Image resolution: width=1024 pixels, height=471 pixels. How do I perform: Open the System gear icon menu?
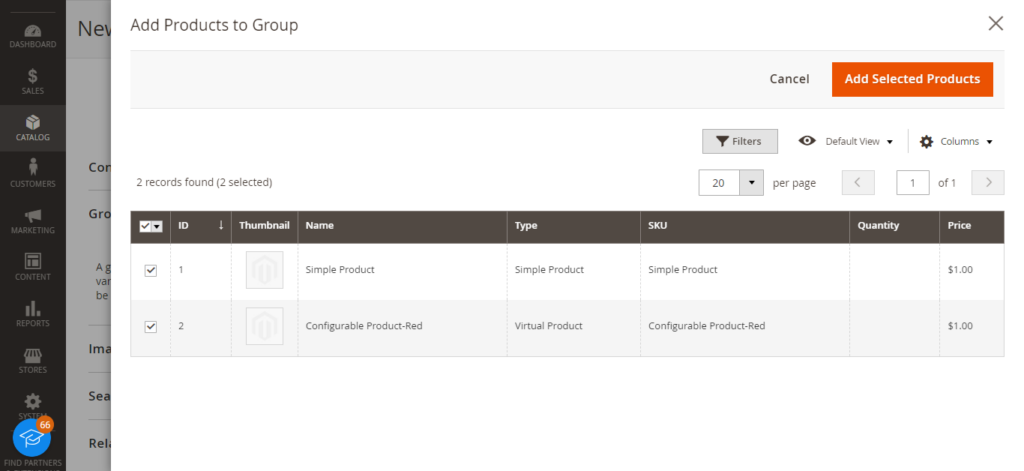pyautogui.click(x=33, y=402)
